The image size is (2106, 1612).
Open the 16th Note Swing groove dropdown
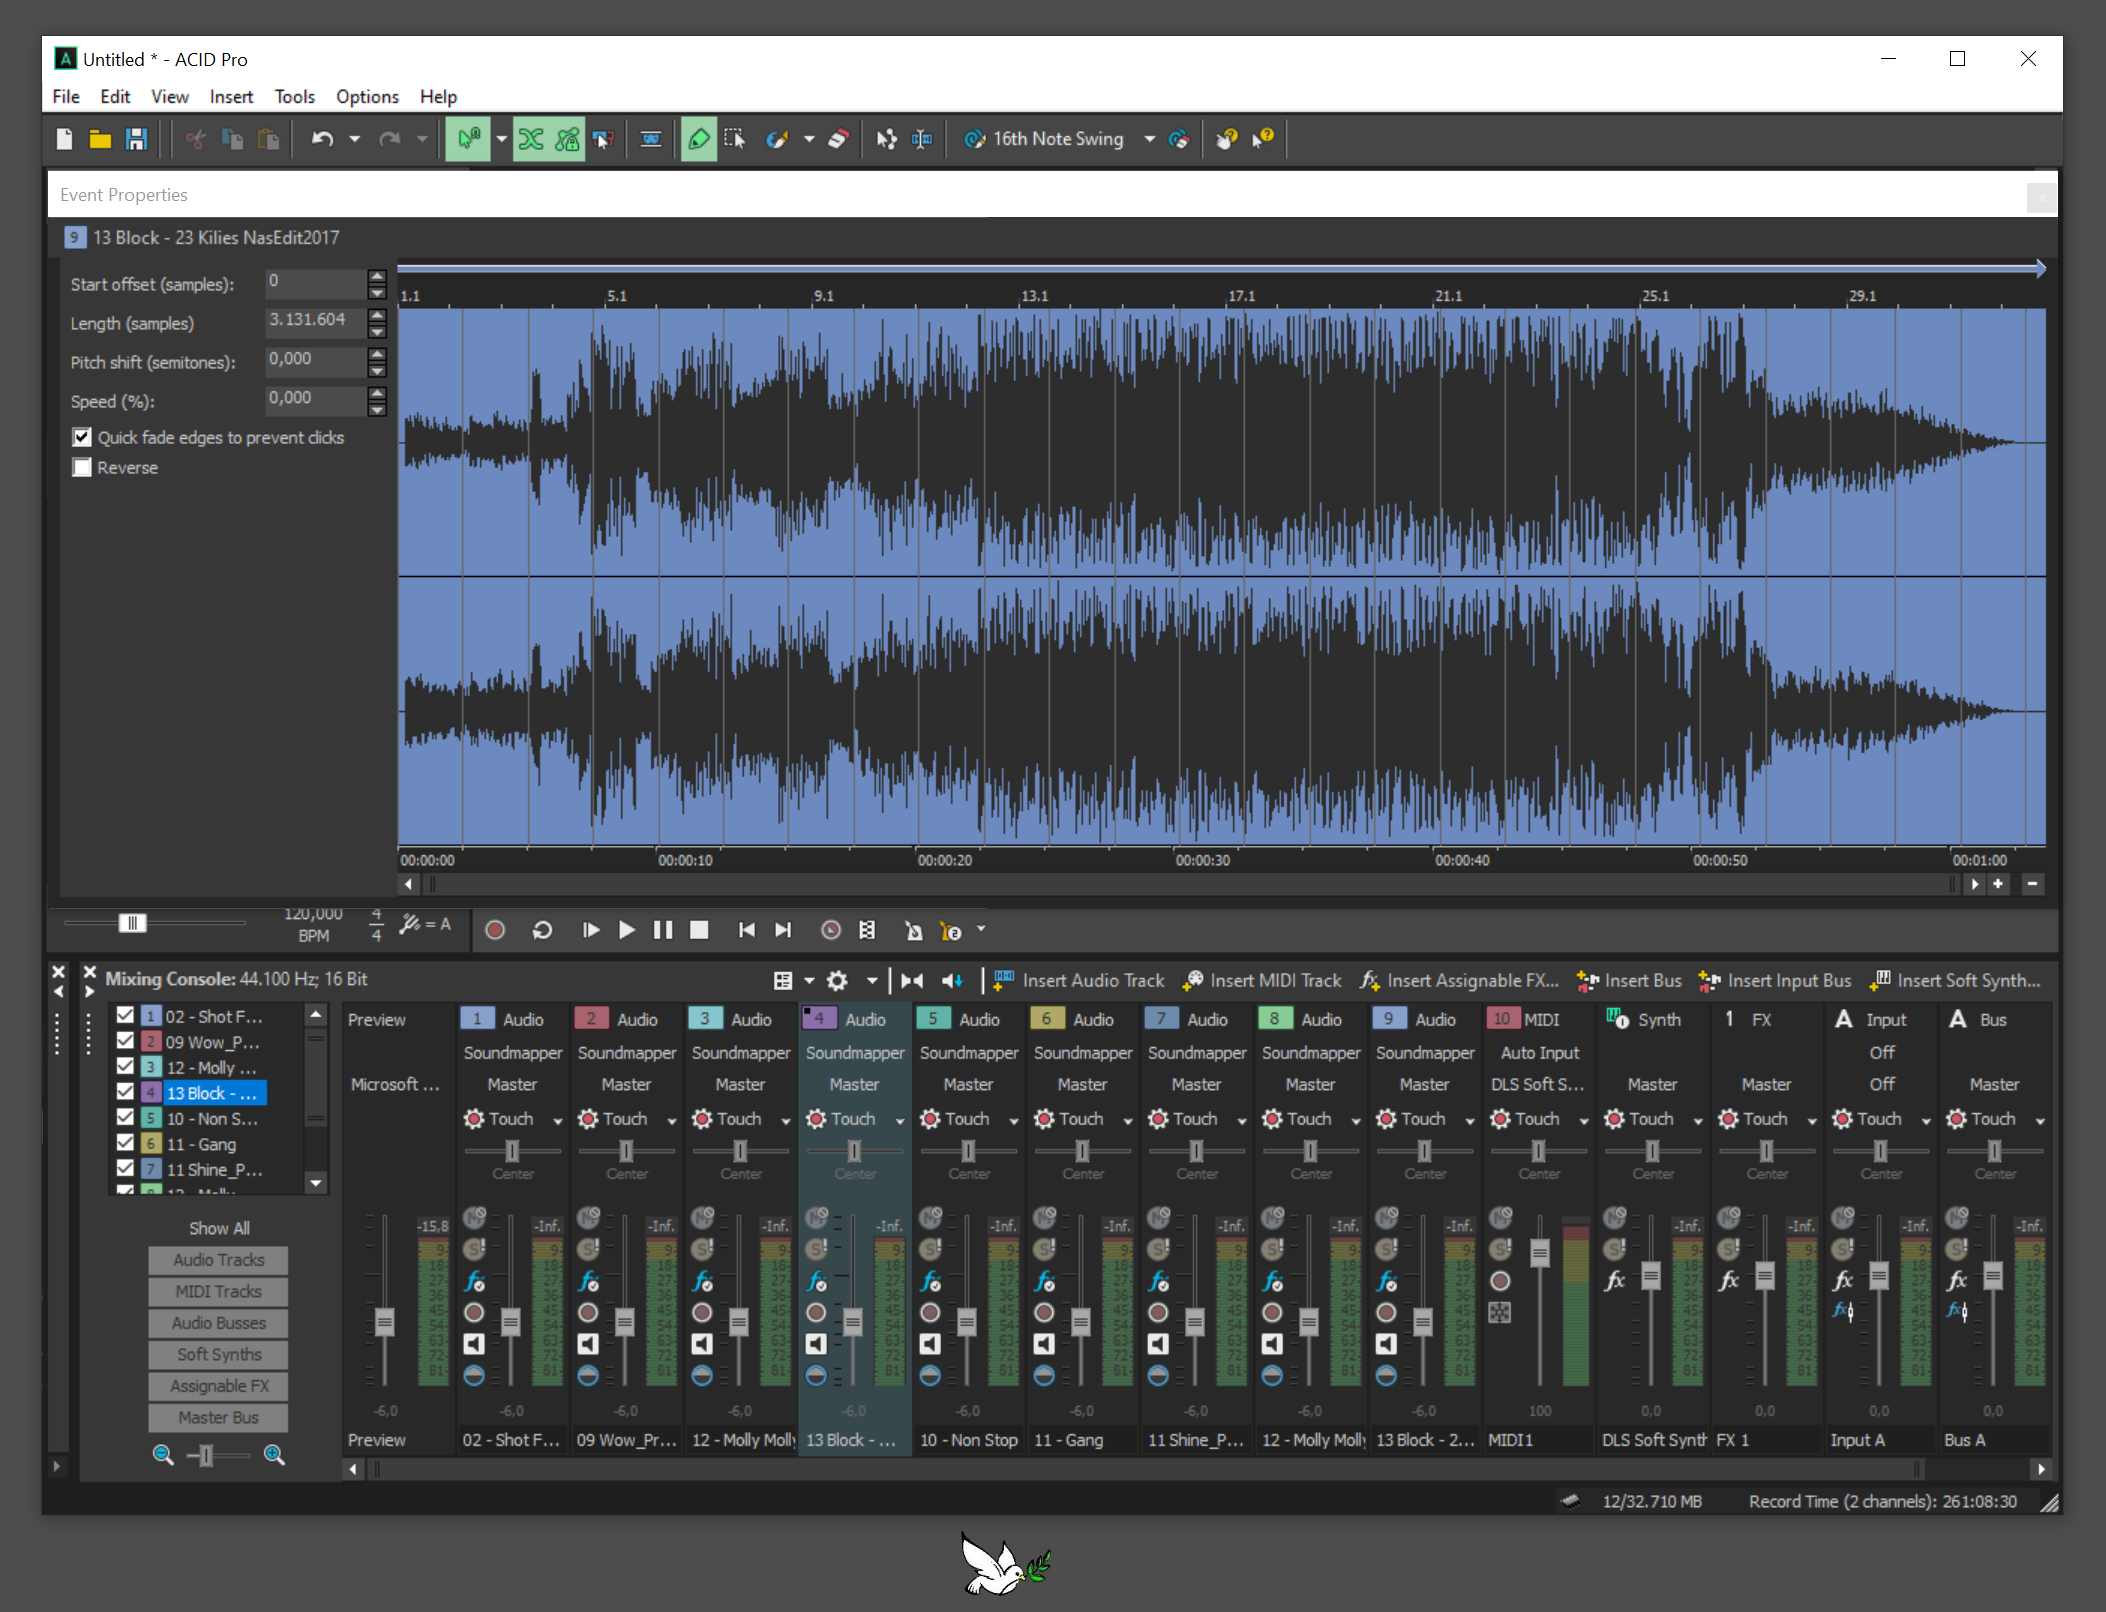click(1150, 139)
